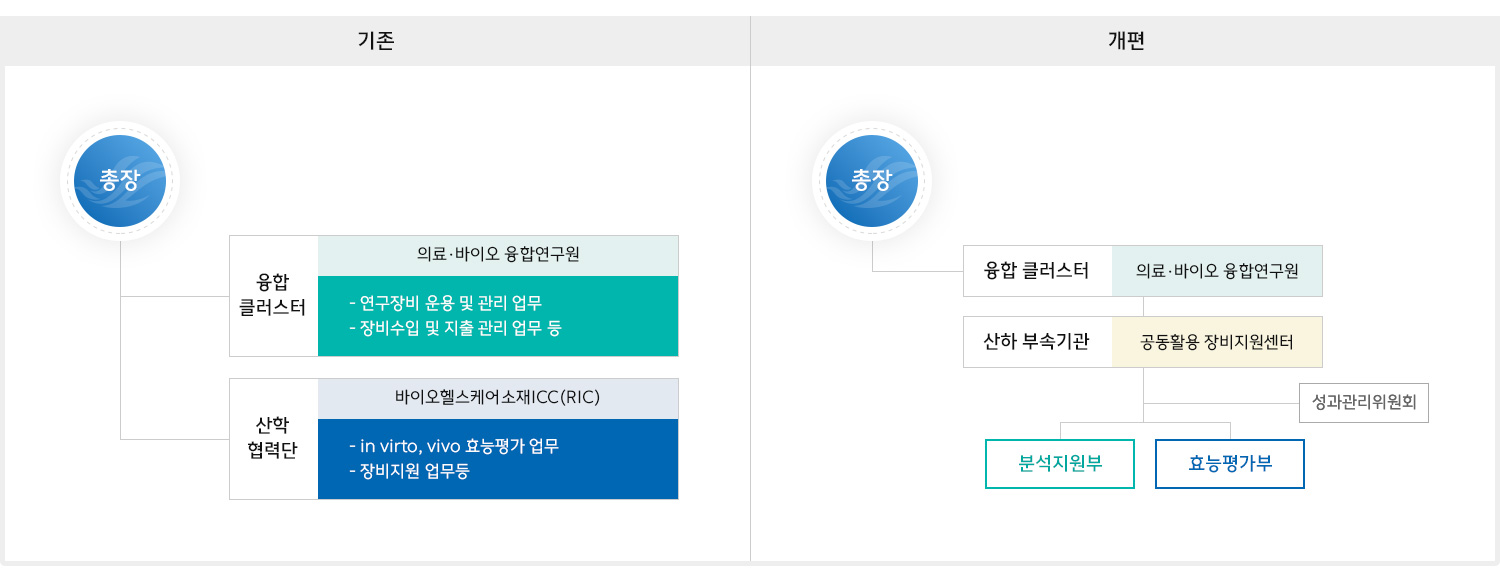Open the 효능평가부 department box
The image size is (1500, 582).
coord(1230,464)
